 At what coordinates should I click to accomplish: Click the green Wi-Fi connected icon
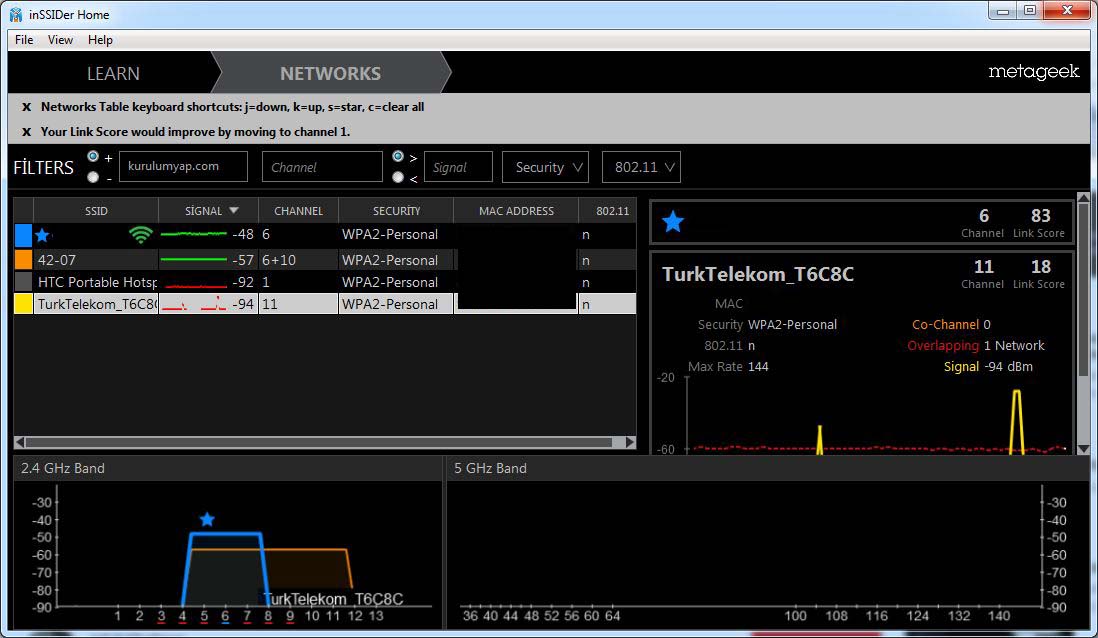[141, 235]
